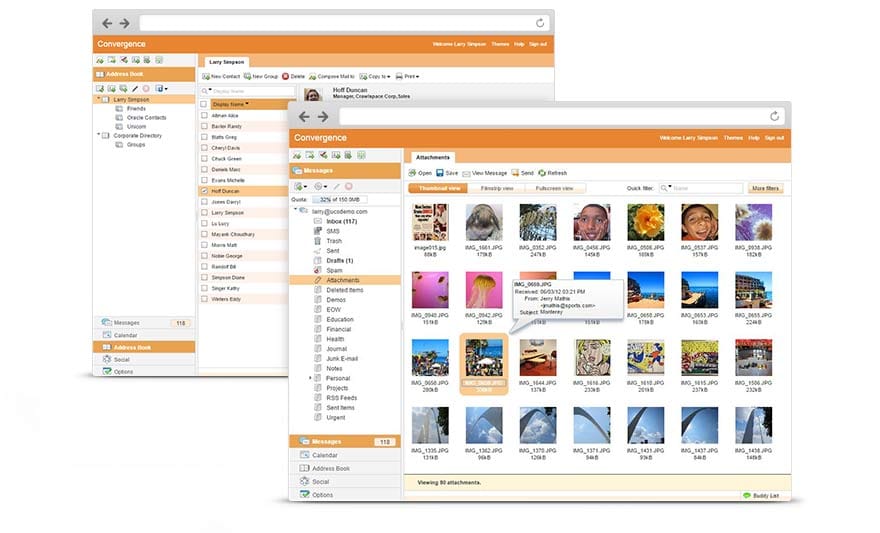Reload page in rear Address Book window
Screen dimensions: 880x533
[540, 23]
